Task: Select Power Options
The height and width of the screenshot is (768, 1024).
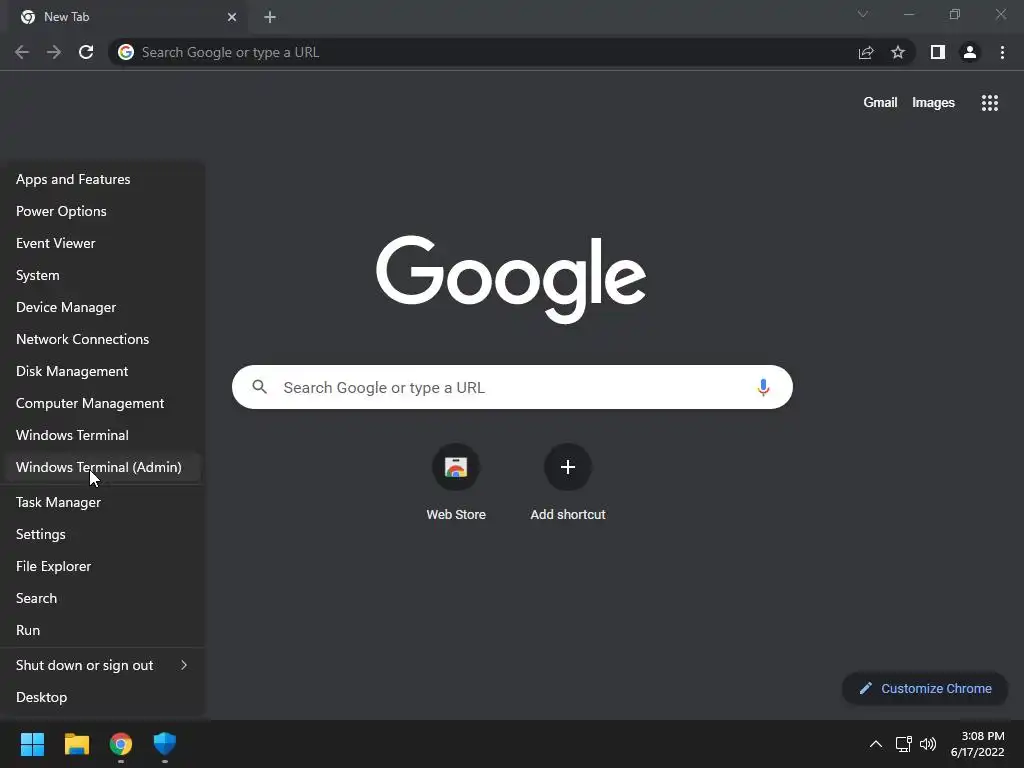Action: tap(103, 211)
